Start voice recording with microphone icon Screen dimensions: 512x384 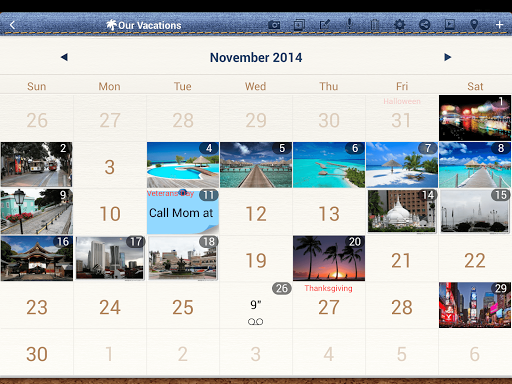tap(349, 24)
